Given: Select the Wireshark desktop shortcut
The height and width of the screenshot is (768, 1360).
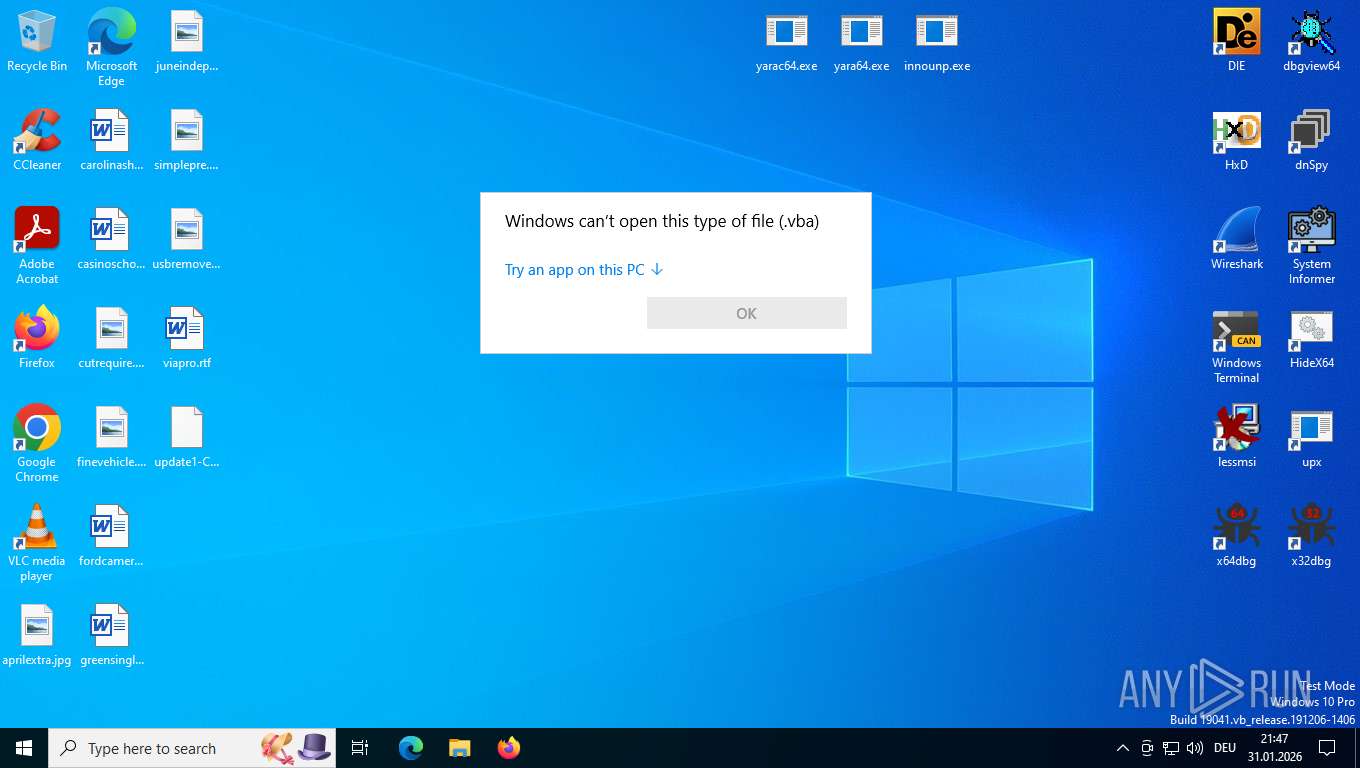Looking at the screenshot, I should point(1237,239).
